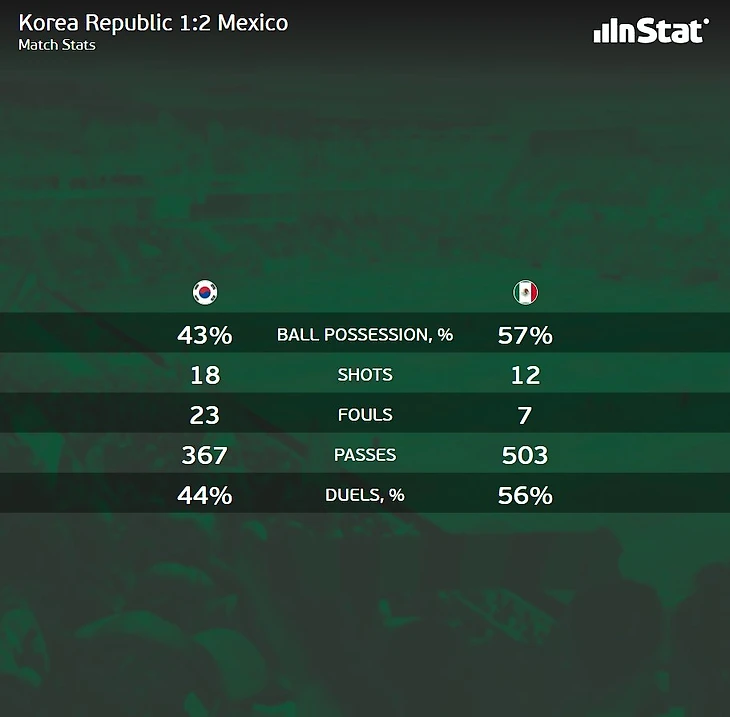The image size is (730, 717).
Task: Select the Korea Republic 1:2 Mexico title
Action: pyautogui.click(x=153, y=23)
